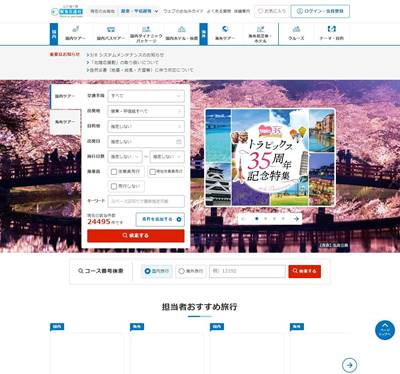Open the domestic hotel and ryokan nav icon
The height and width of the screenshot is (374, 400).
coord(181,29)
